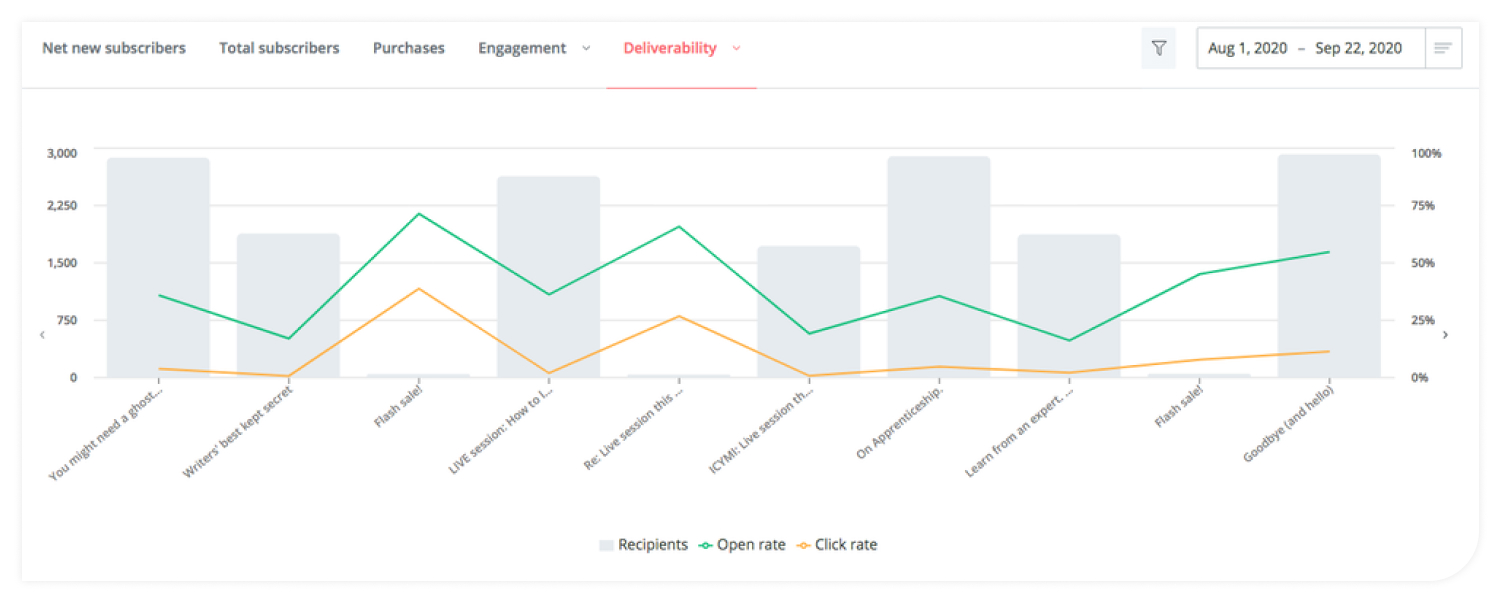Click the left arrow to scroll chart back
The image size is (1500, 609).
coord(42,335)
